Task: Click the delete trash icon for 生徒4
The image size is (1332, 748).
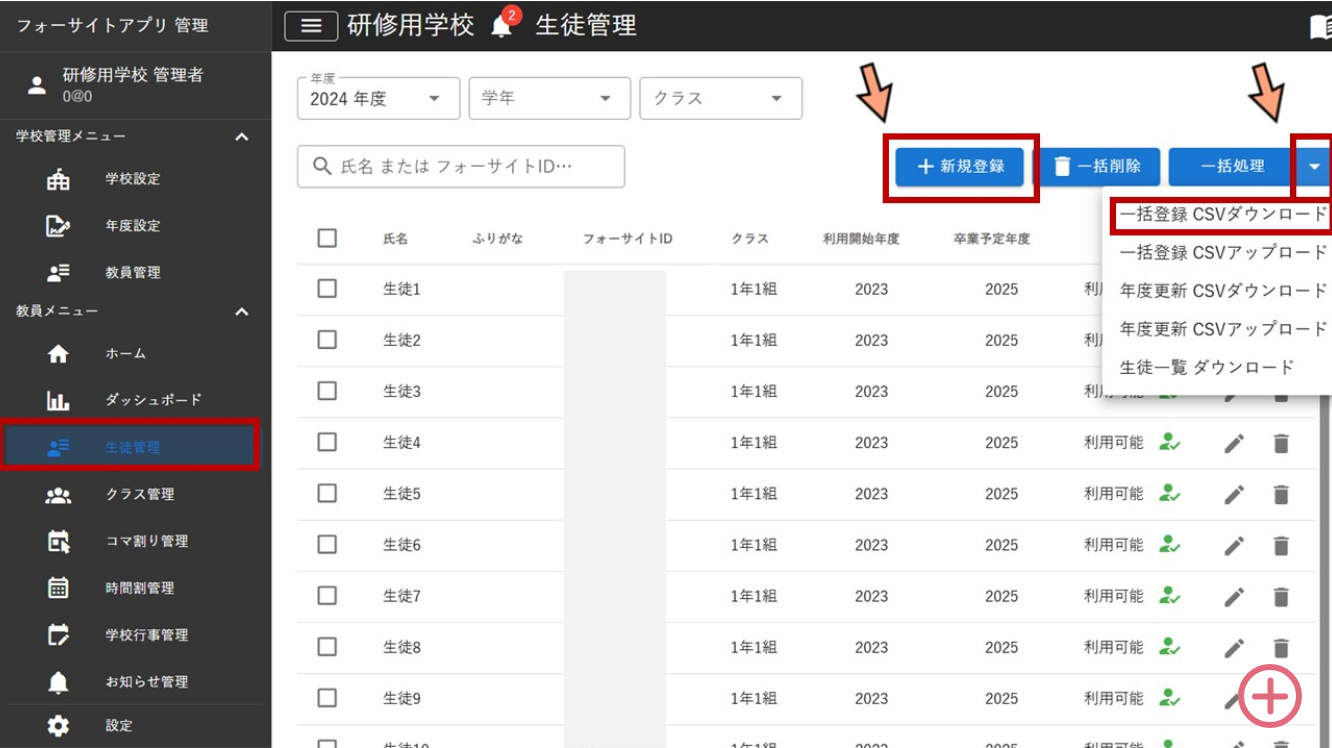Action: click(x=1281, y=443)
